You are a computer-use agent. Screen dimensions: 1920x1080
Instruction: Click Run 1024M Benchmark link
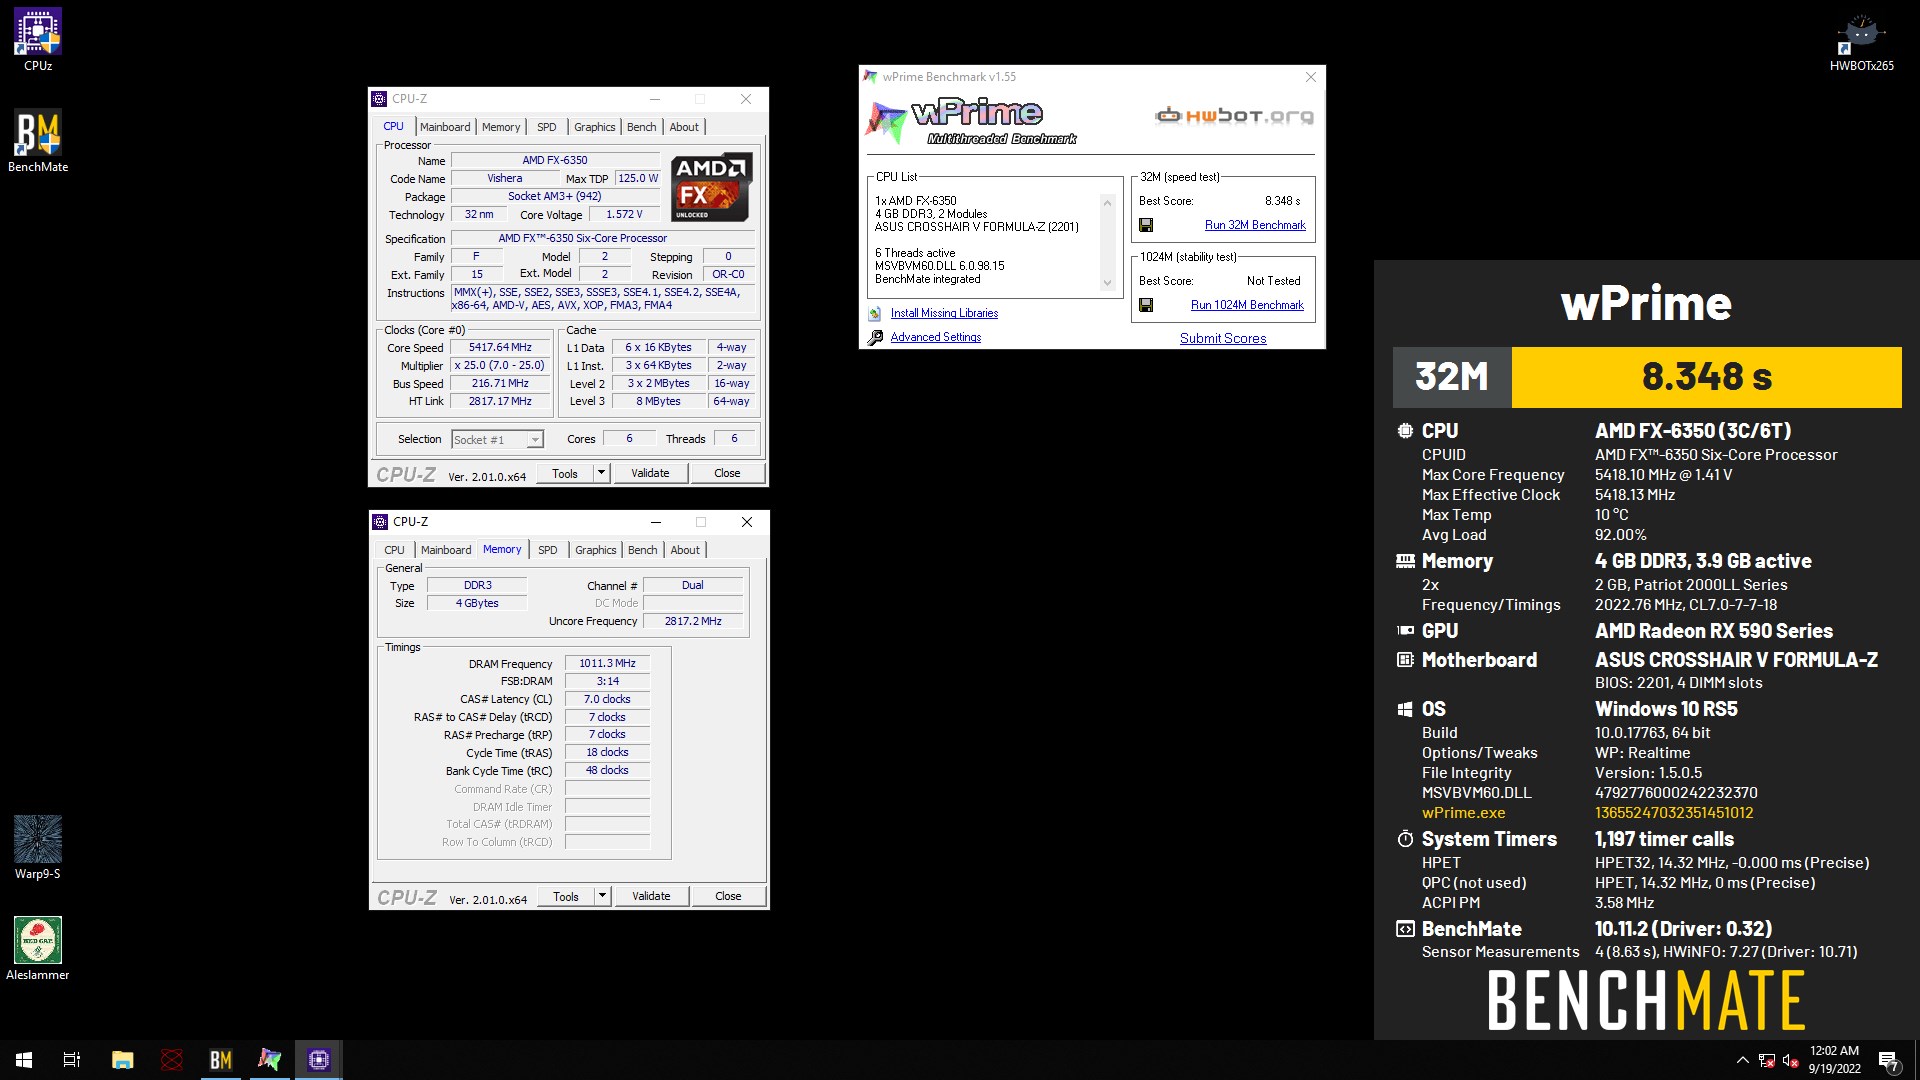(1247, 305)
